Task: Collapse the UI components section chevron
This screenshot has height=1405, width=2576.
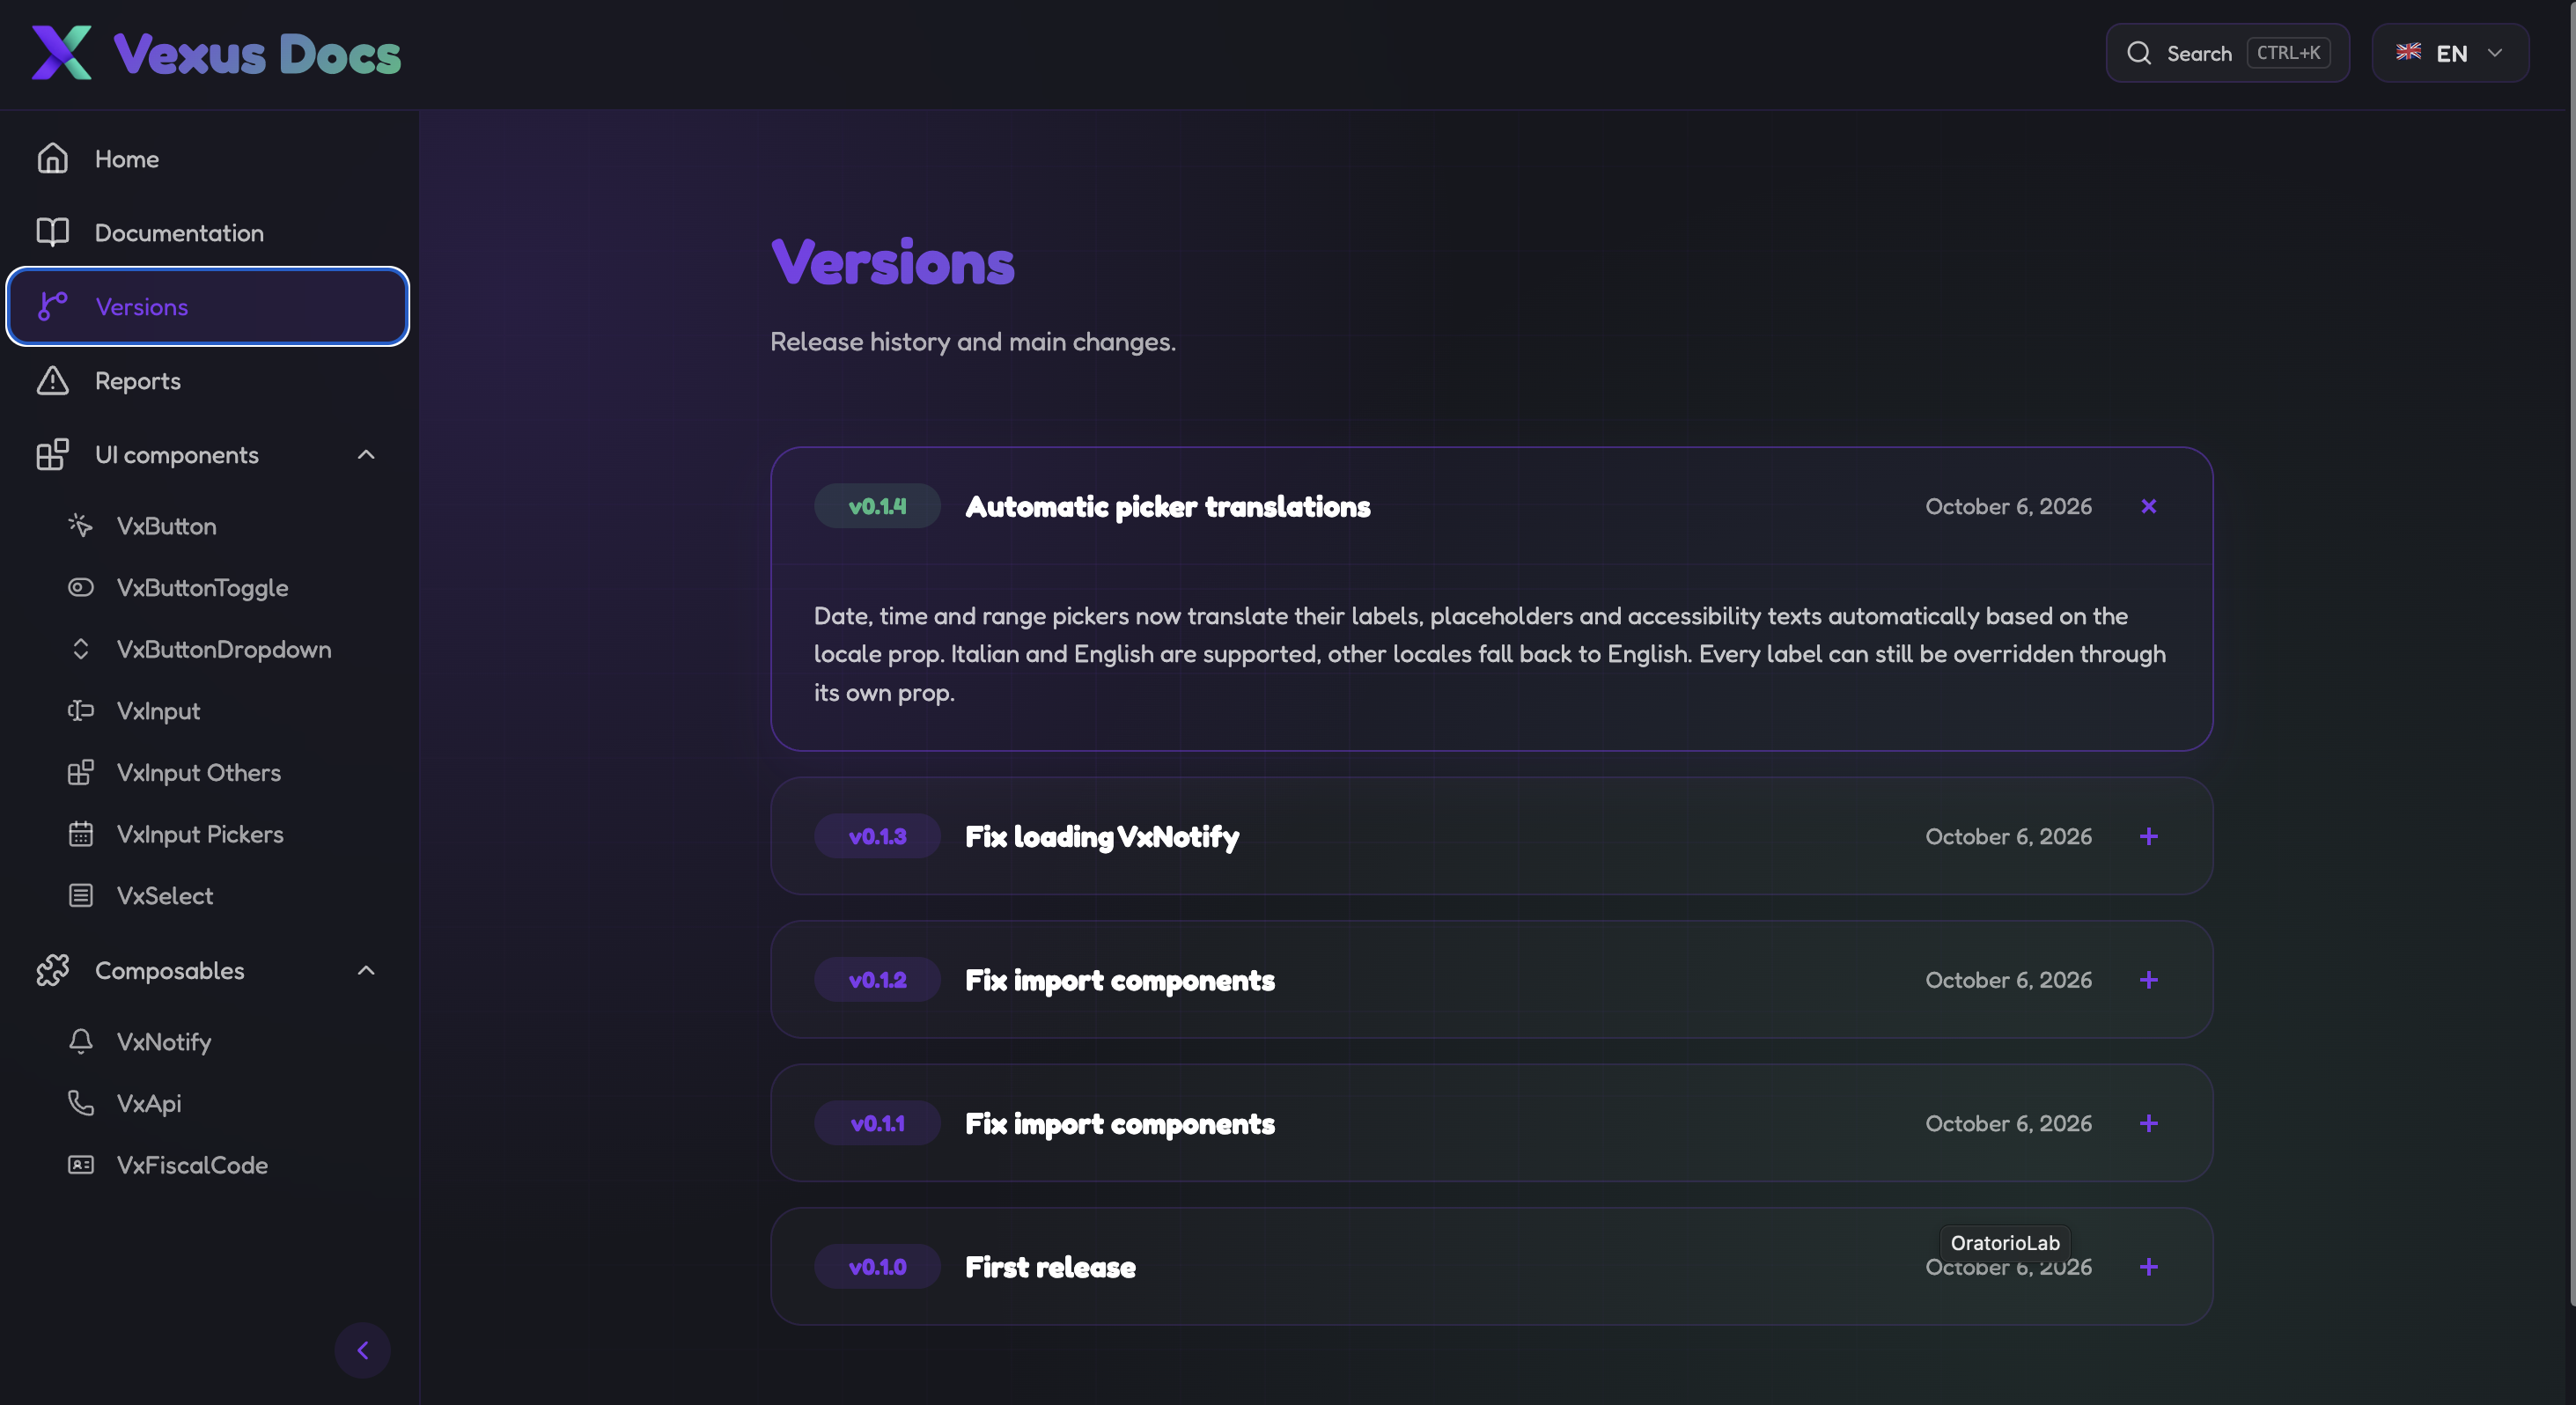Action: [366, 454]
